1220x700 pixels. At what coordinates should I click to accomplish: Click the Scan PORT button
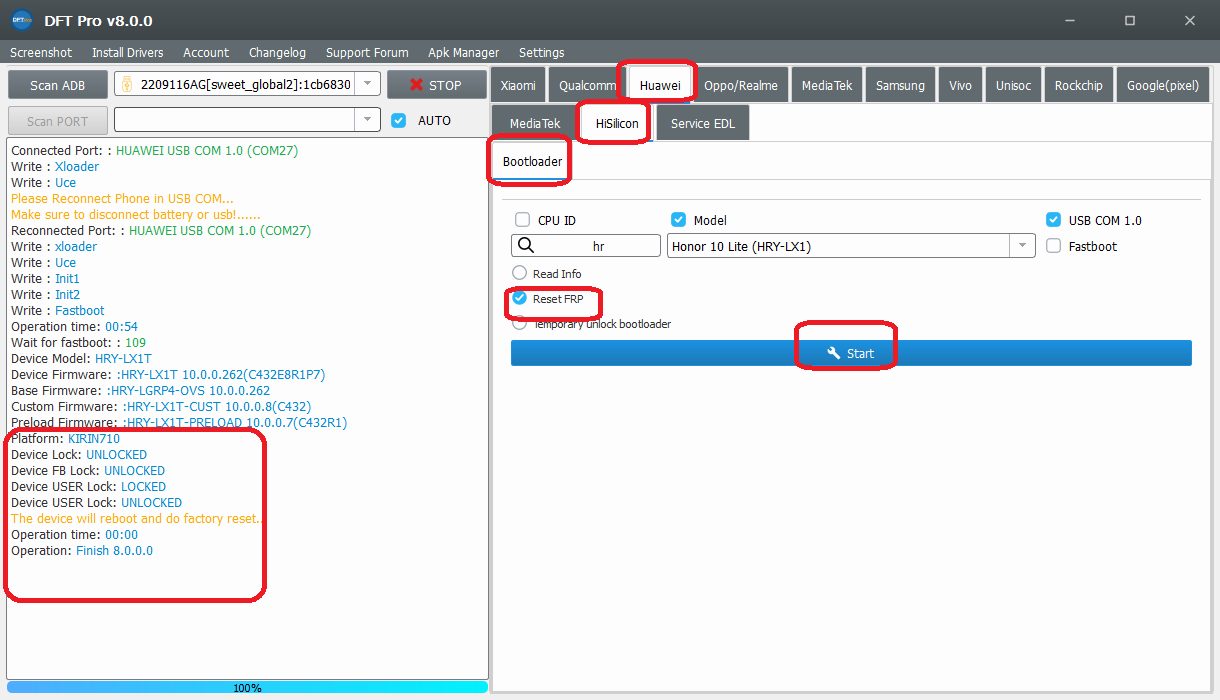[57, 120]
